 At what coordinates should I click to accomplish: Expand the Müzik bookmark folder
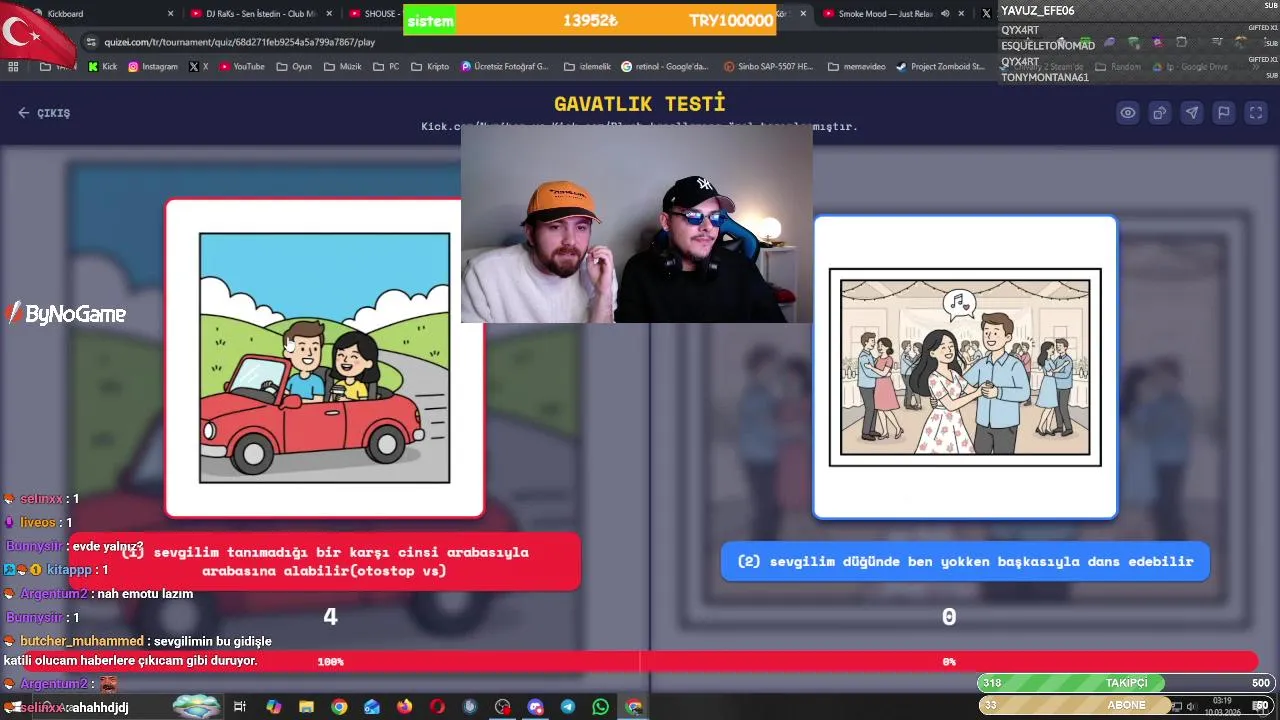(342, 67)
